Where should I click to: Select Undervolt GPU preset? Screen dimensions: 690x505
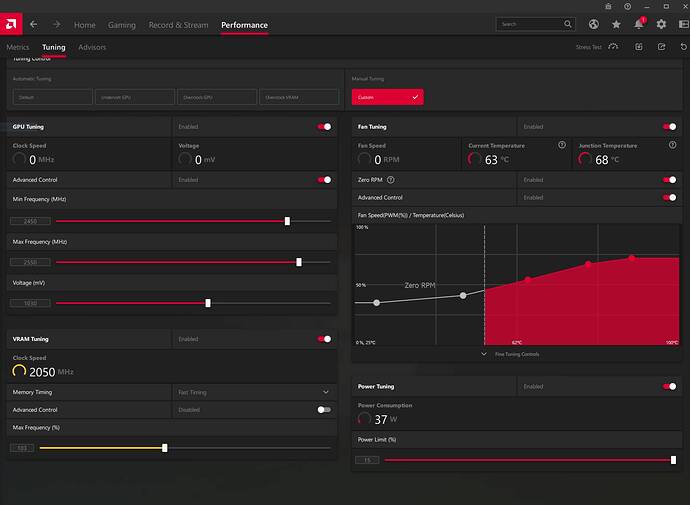133,97
